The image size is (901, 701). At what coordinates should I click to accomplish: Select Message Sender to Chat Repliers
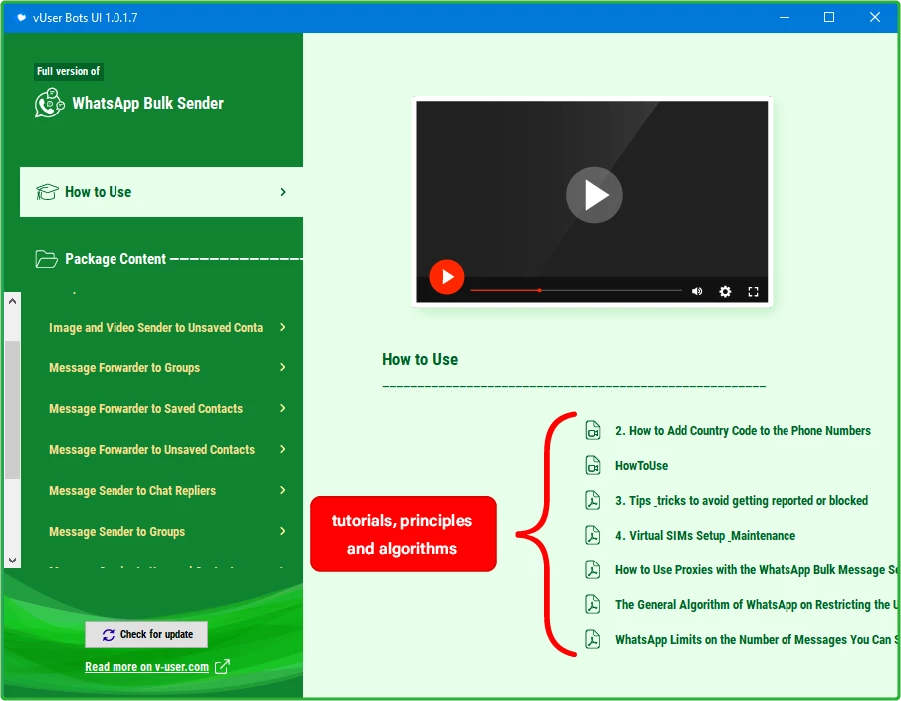[132, 491]
